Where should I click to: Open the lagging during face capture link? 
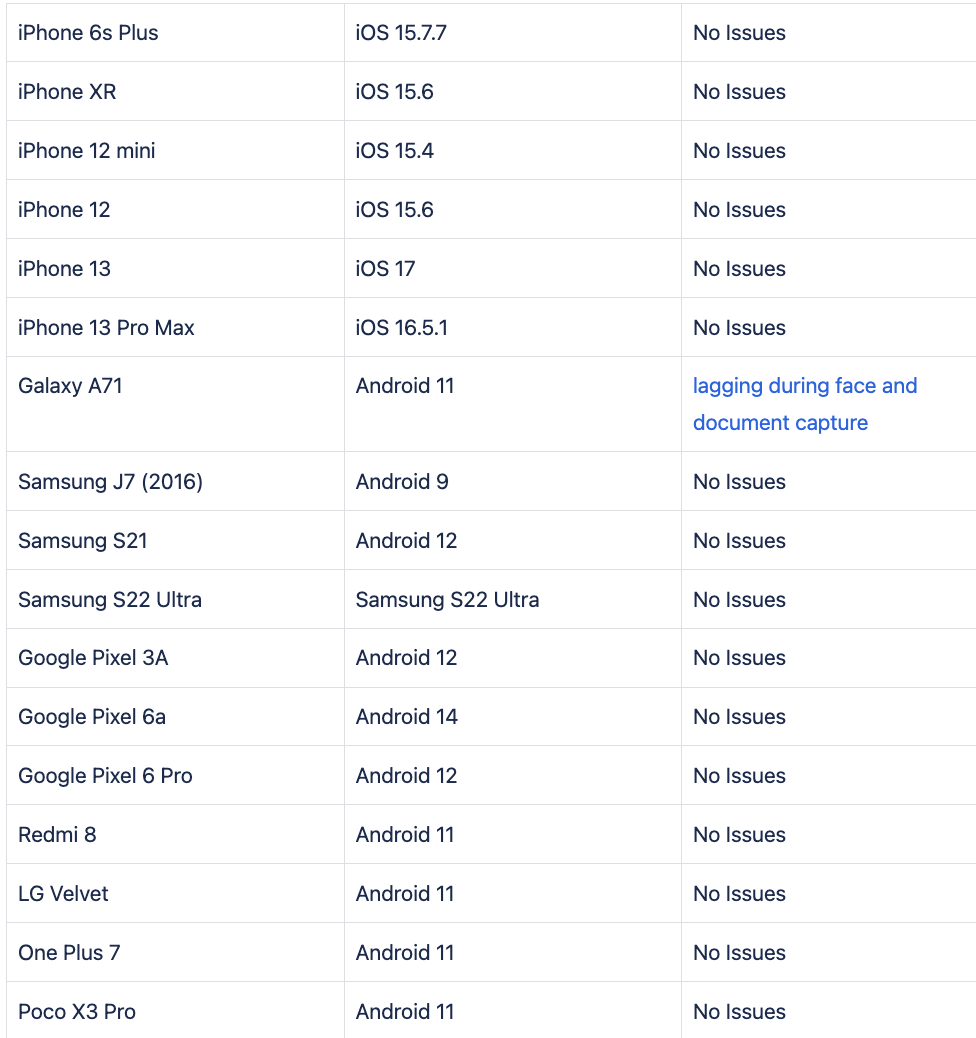pos(805,404)
